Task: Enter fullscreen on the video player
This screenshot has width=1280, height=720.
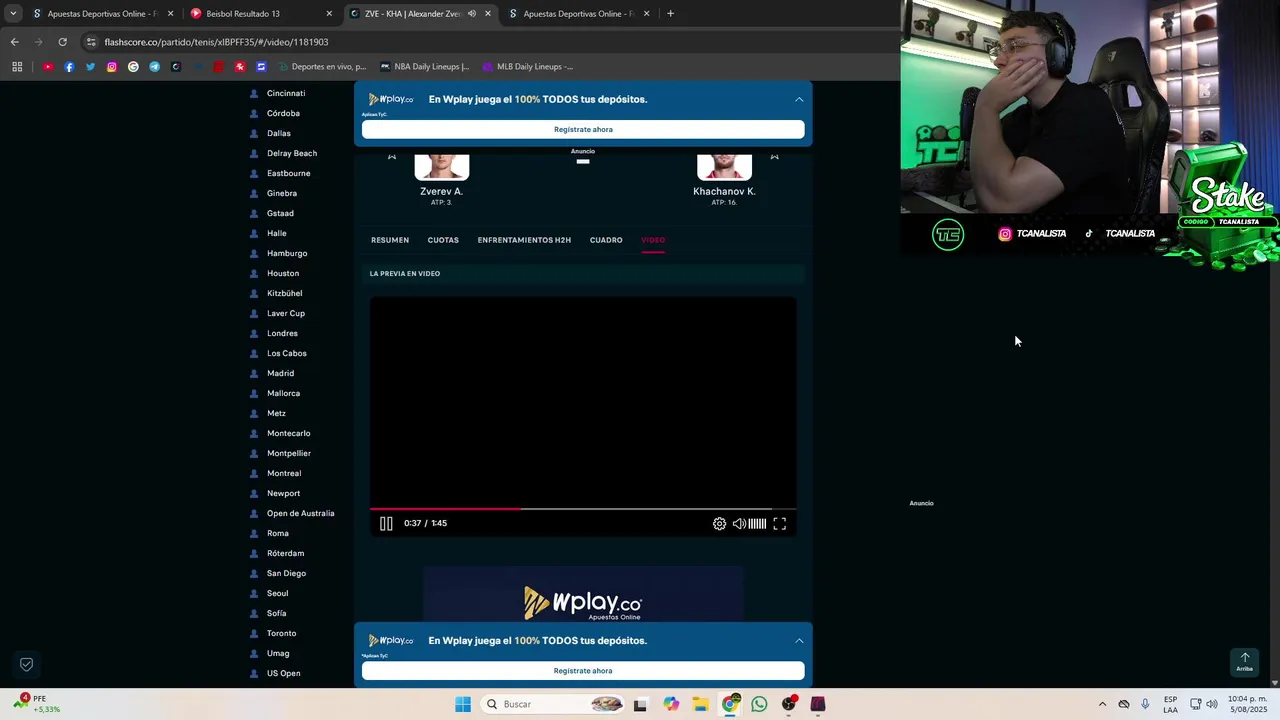Action: 780,523
